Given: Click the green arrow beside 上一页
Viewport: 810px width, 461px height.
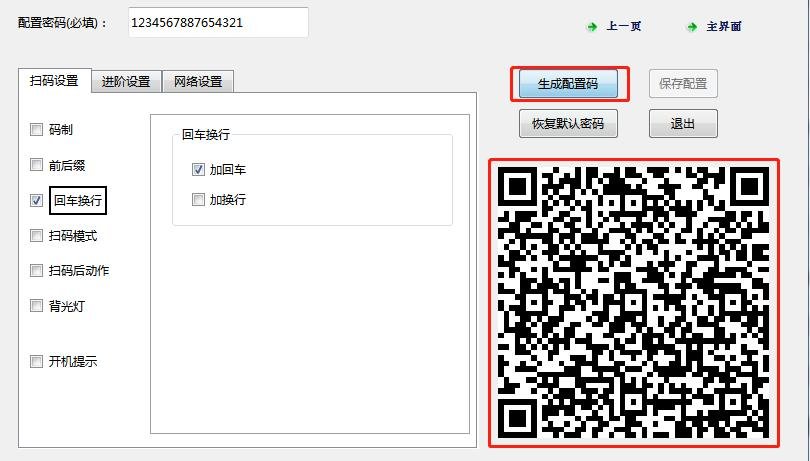Looking at the screenshot, I should tap(592, 26).
